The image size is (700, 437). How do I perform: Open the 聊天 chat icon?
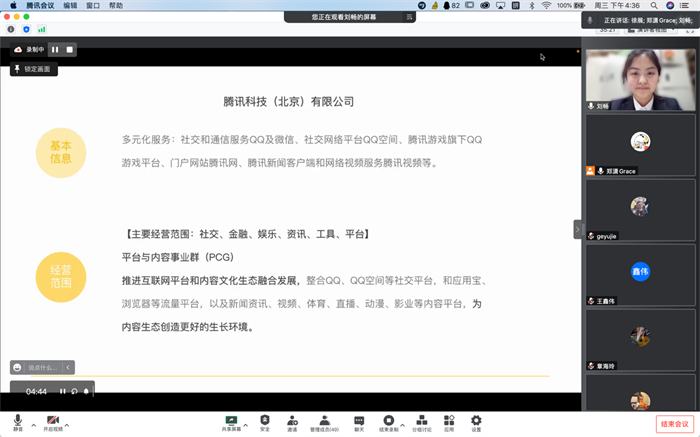[x=359, y=421]
